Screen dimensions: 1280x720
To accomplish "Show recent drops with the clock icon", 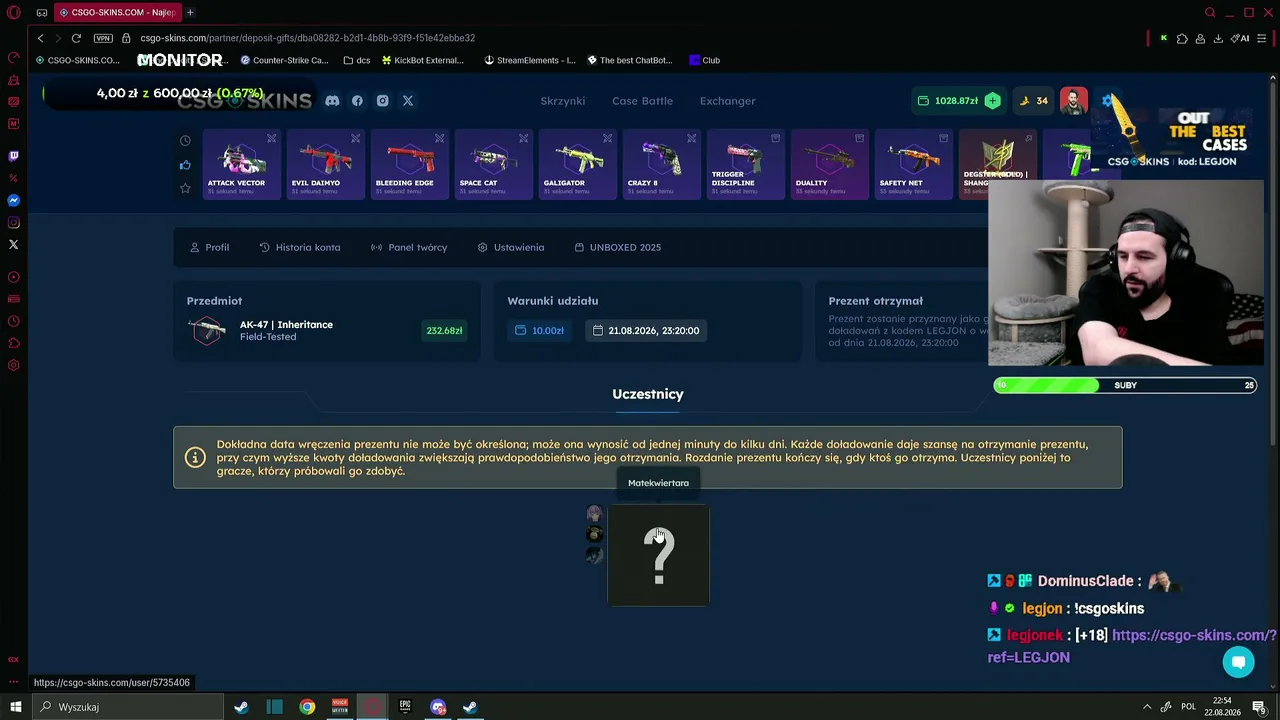I will click(185, 141).
